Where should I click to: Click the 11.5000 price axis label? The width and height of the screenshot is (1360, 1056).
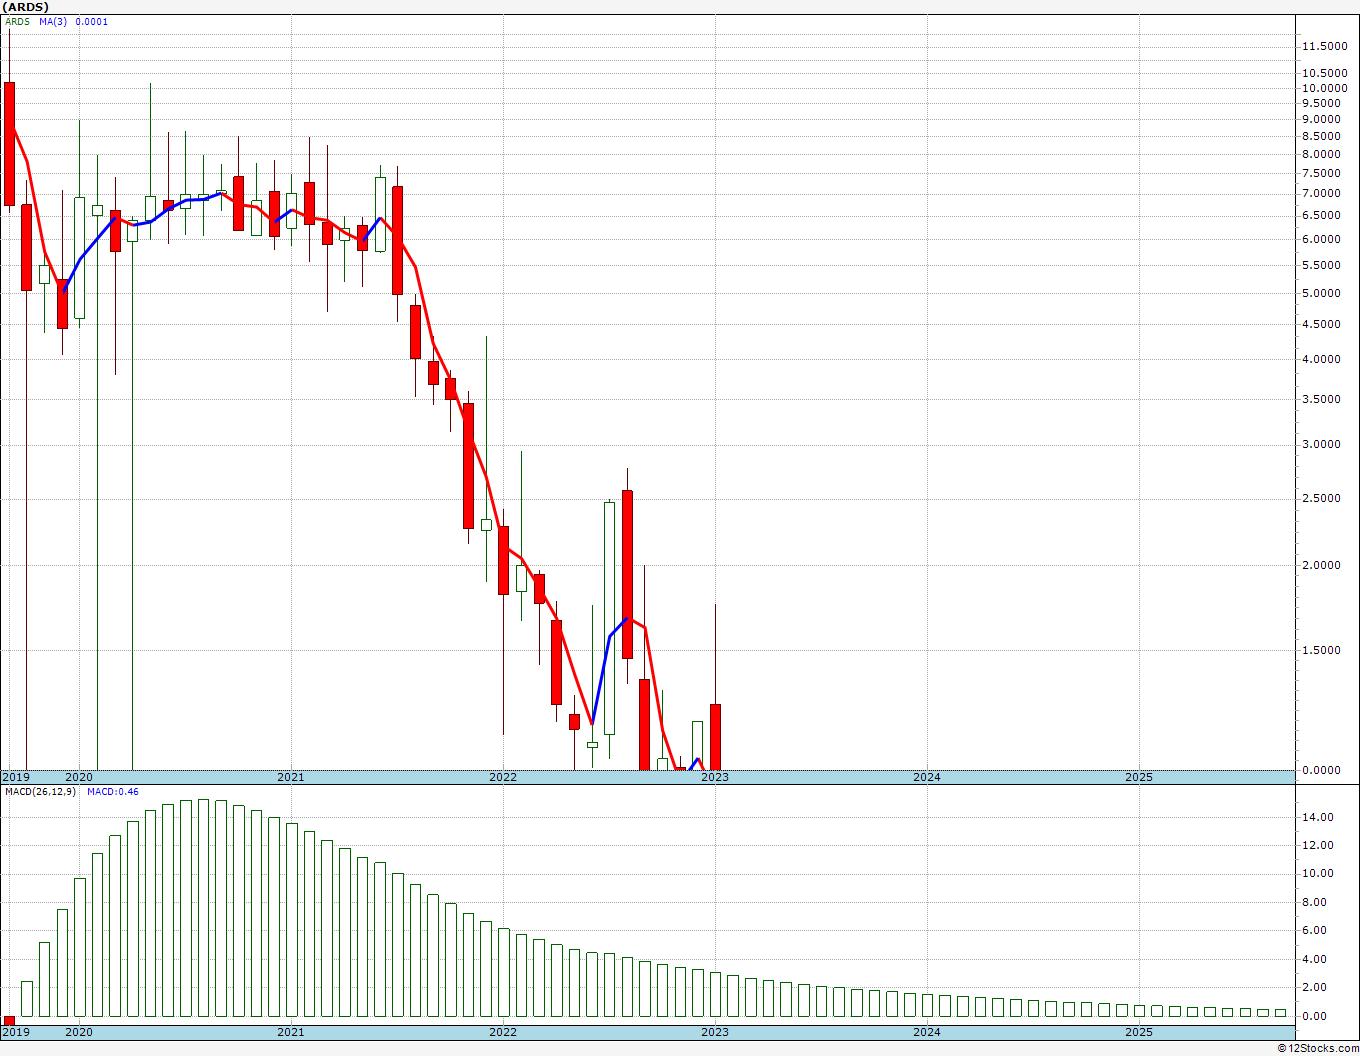click(1322, 46)
